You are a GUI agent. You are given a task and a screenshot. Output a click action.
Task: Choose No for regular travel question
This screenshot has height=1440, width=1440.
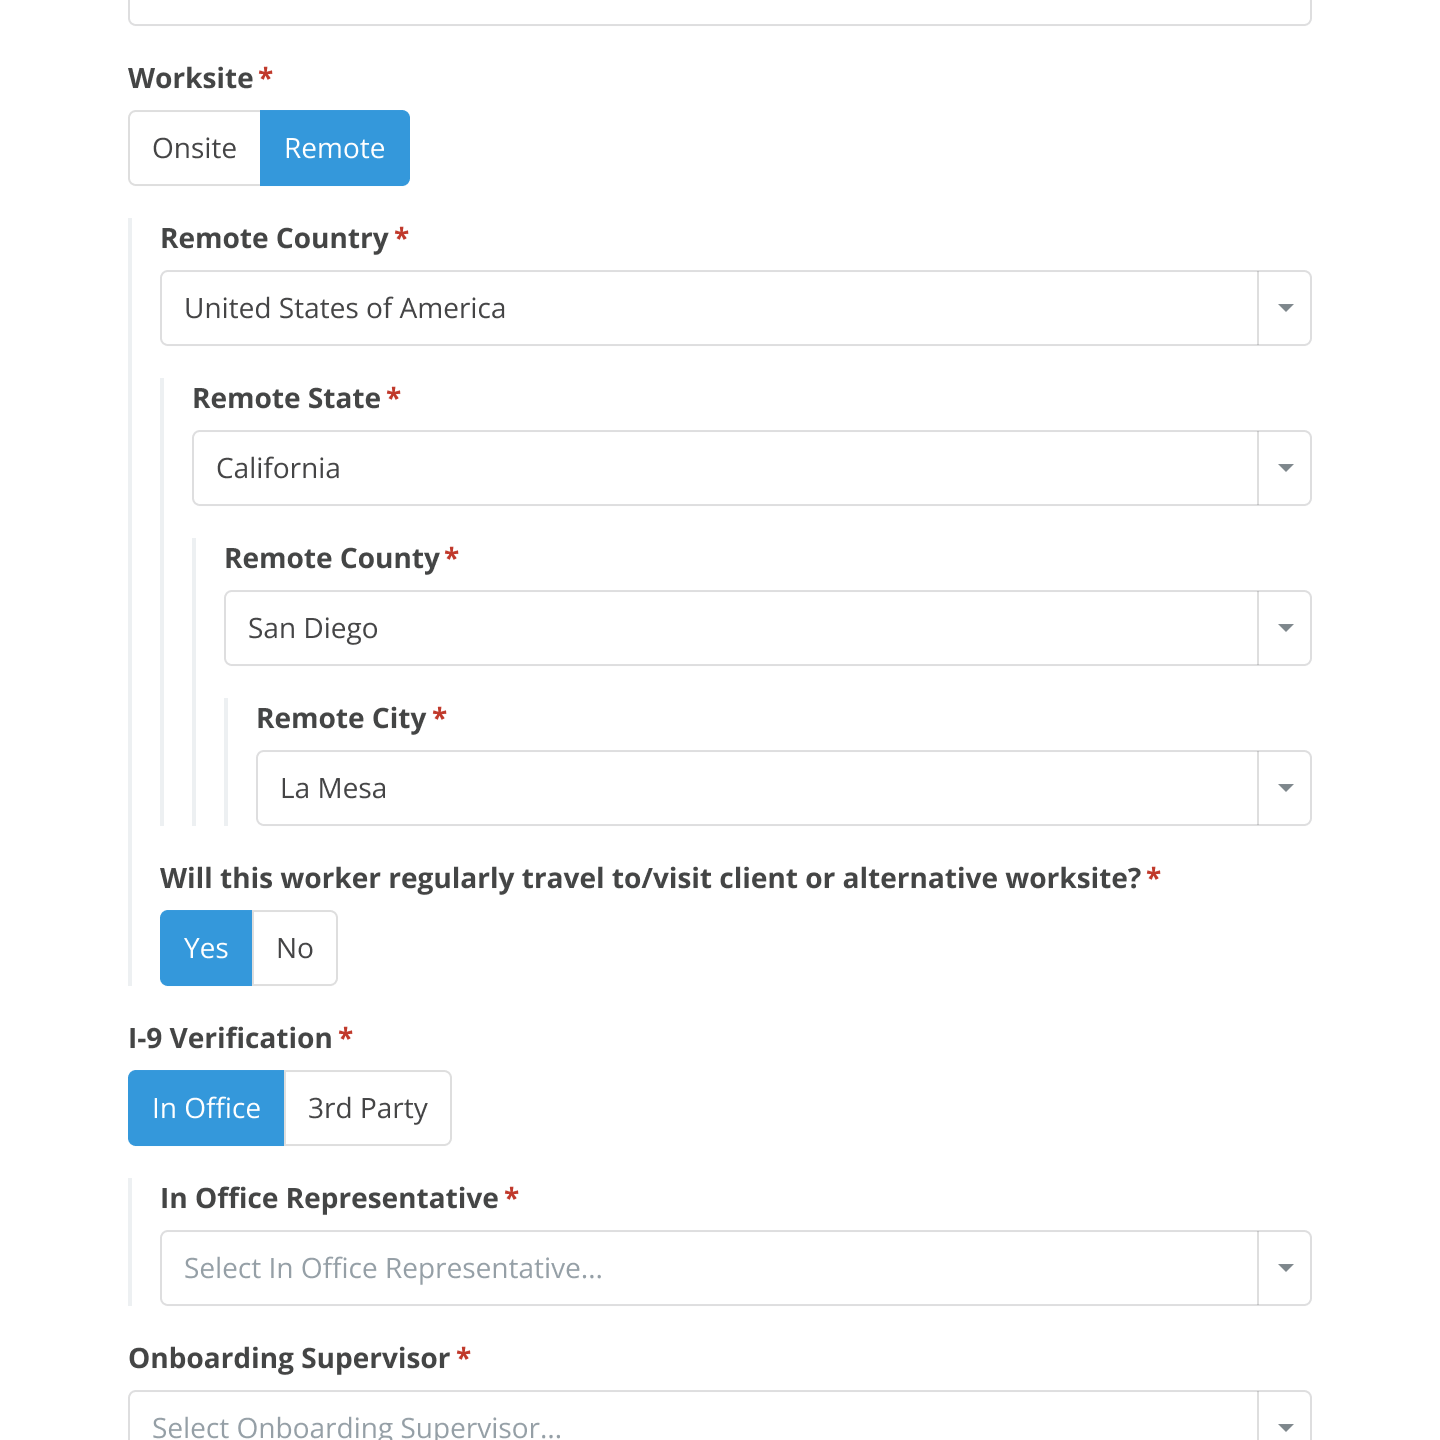tap(295, 948)
